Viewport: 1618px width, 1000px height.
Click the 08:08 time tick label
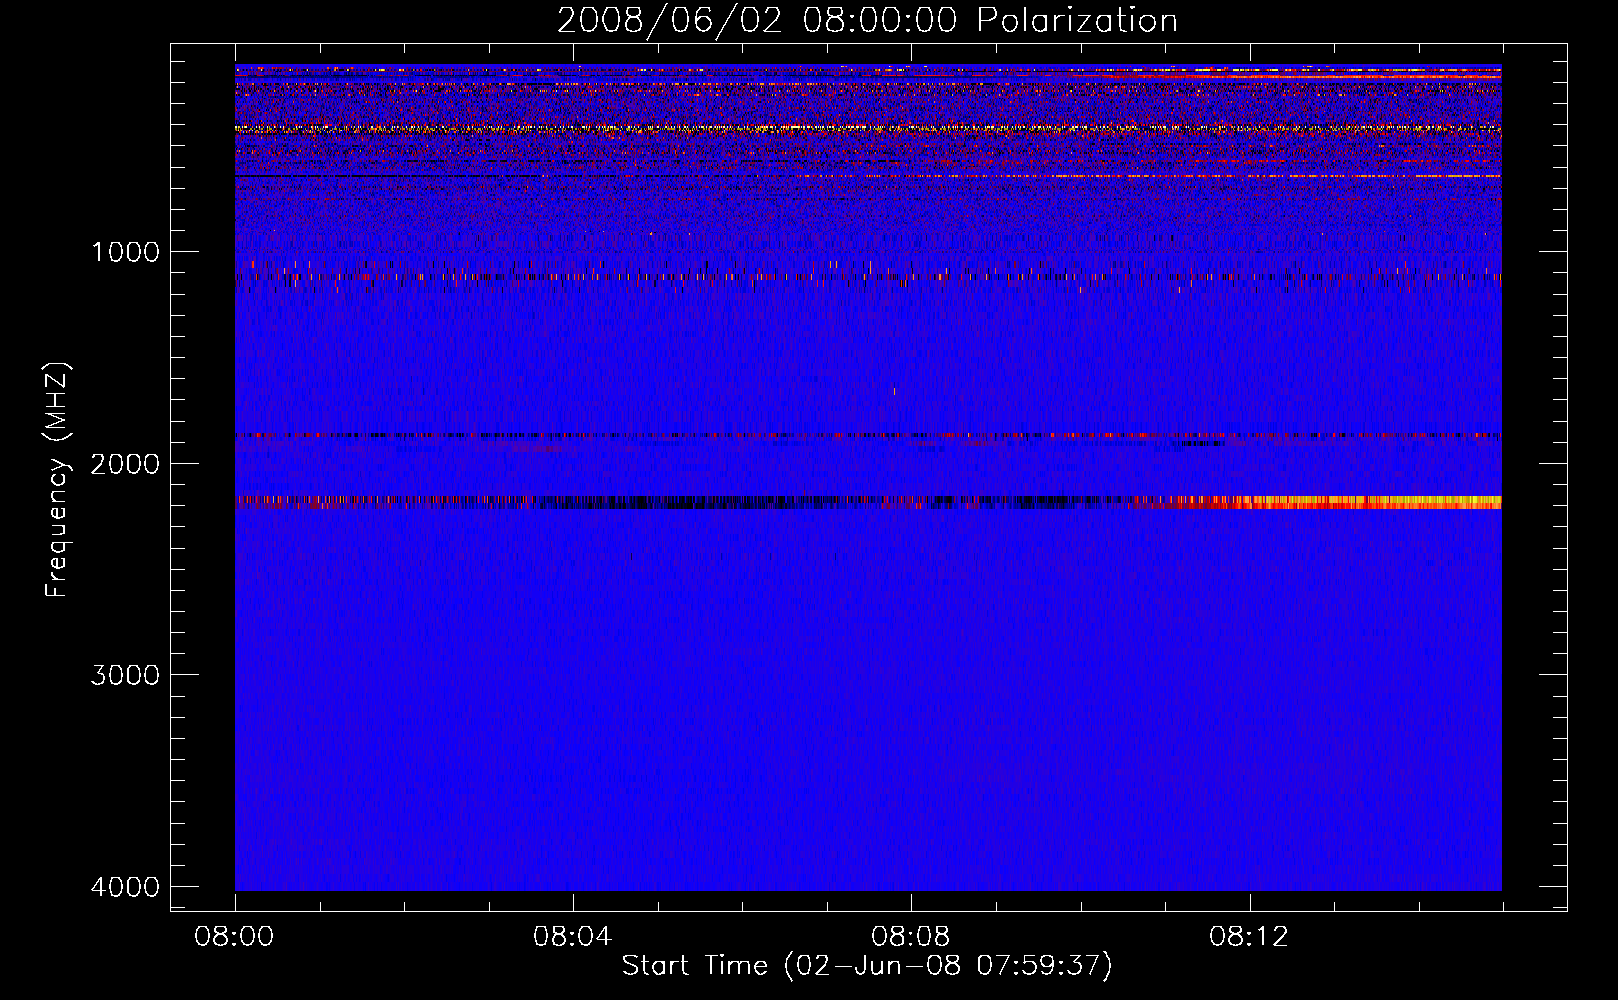pyautogui.click(x=910, y=937)
